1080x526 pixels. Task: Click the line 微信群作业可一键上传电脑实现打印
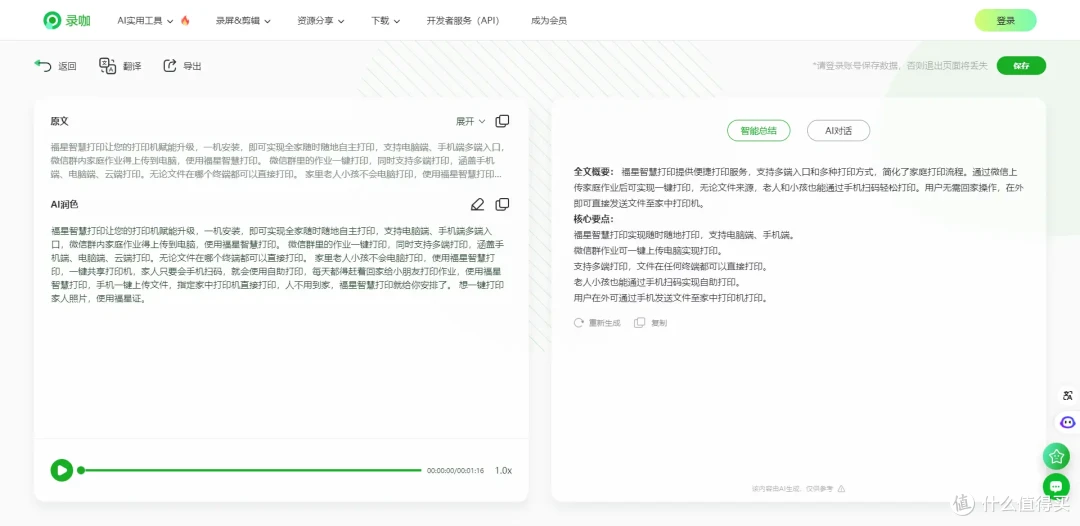pyautogui.click(x=647, y=251)
